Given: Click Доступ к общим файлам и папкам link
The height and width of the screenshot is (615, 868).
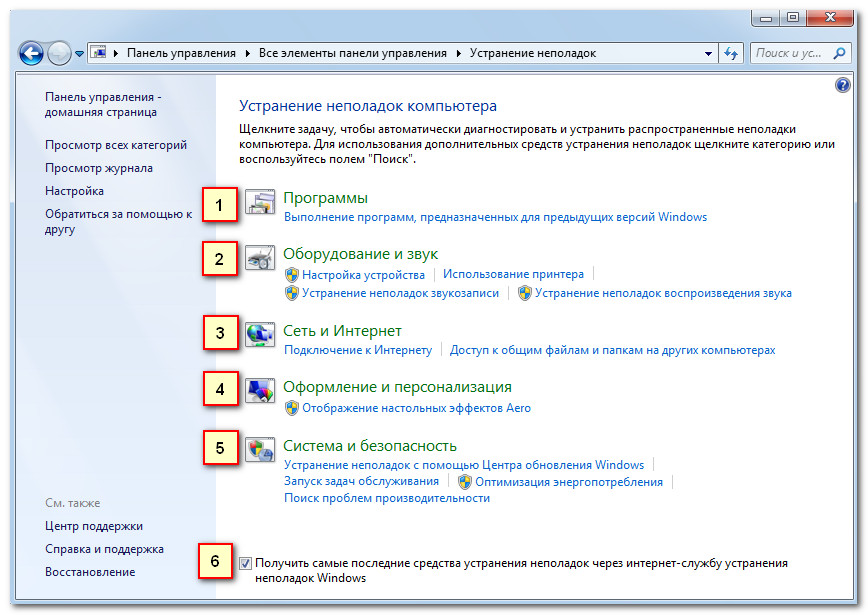Looking at the screenshot, I should pos(612,350).
